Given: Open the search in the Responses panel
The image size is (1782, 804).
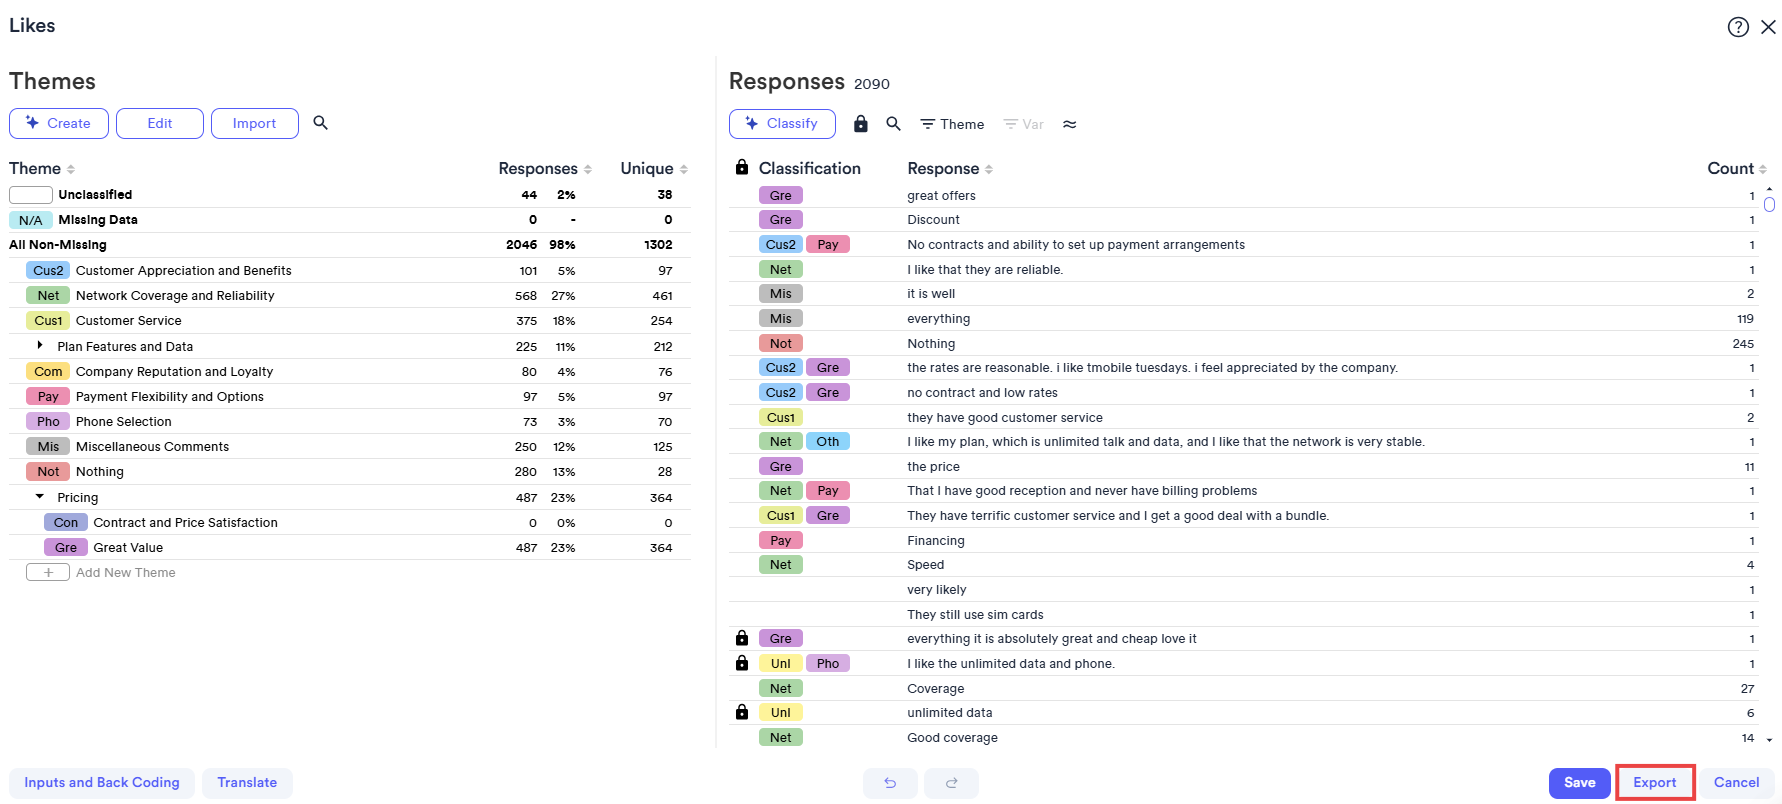Looking at the screenshot, I should [x=893, y=123].
